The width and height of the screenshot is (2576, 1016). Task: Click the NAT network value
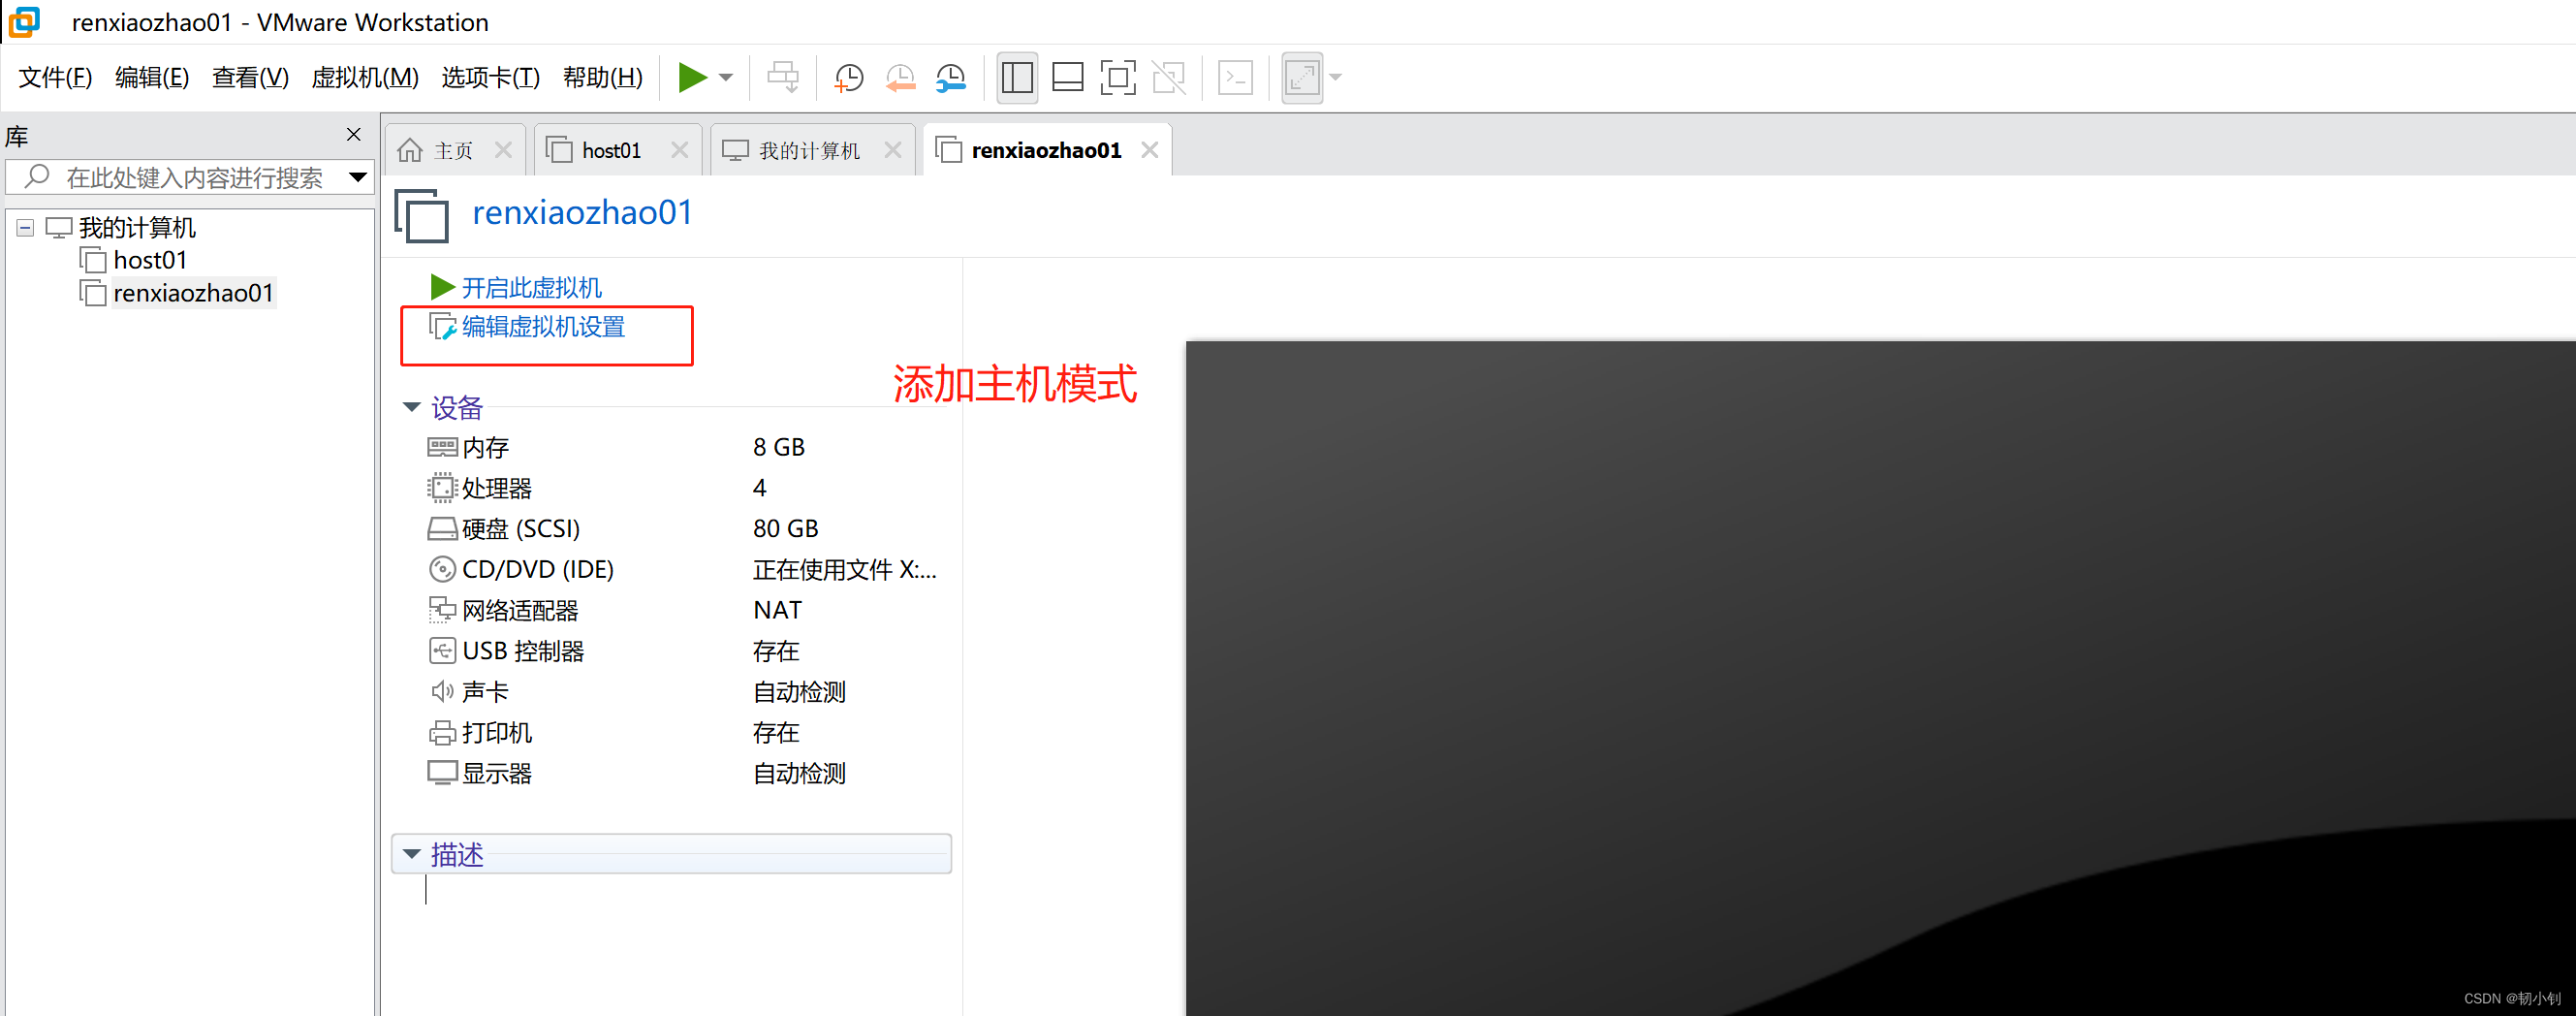(x=777, y=610)
